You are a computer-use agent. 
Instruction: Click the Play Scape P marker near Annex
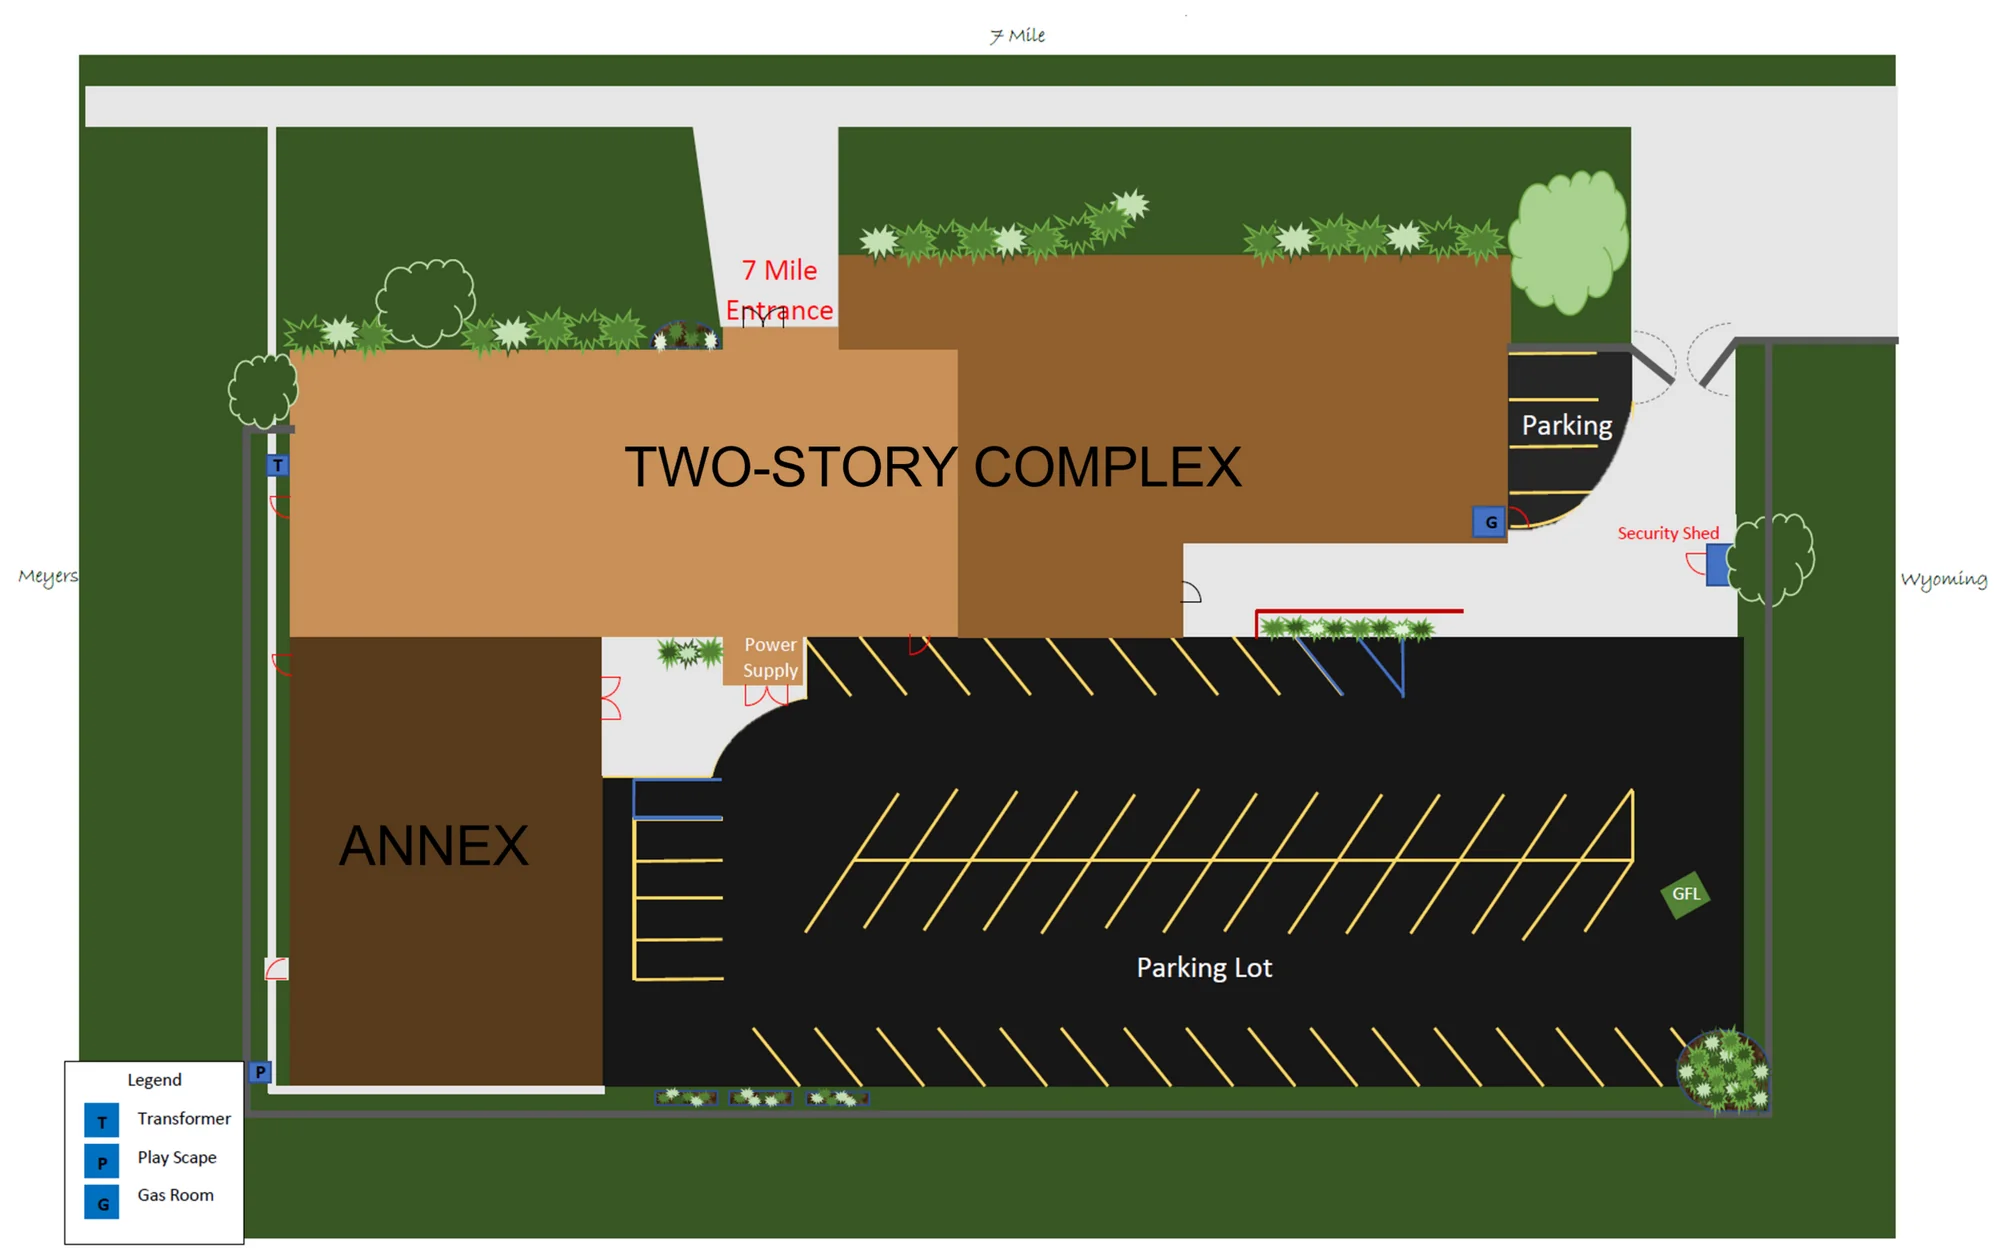coord(260,1072)
